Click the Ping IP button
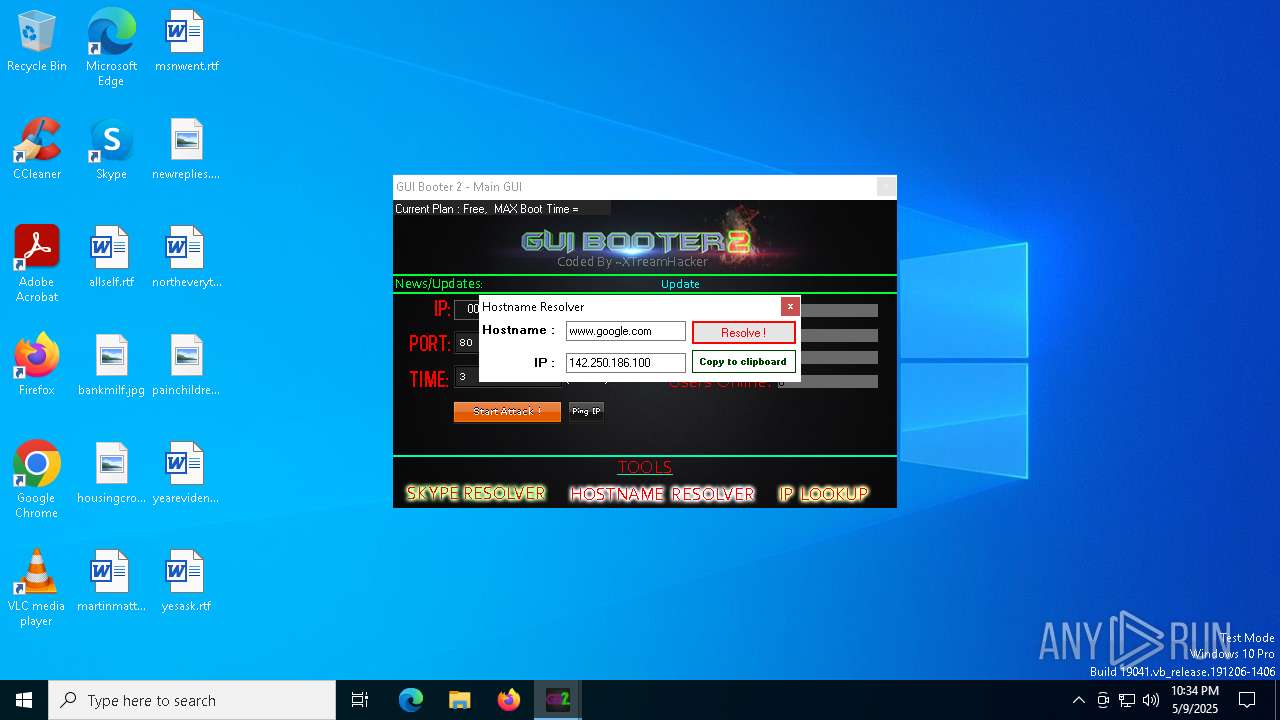Screen dimensions: 1280x720 [x=586, y=411]
